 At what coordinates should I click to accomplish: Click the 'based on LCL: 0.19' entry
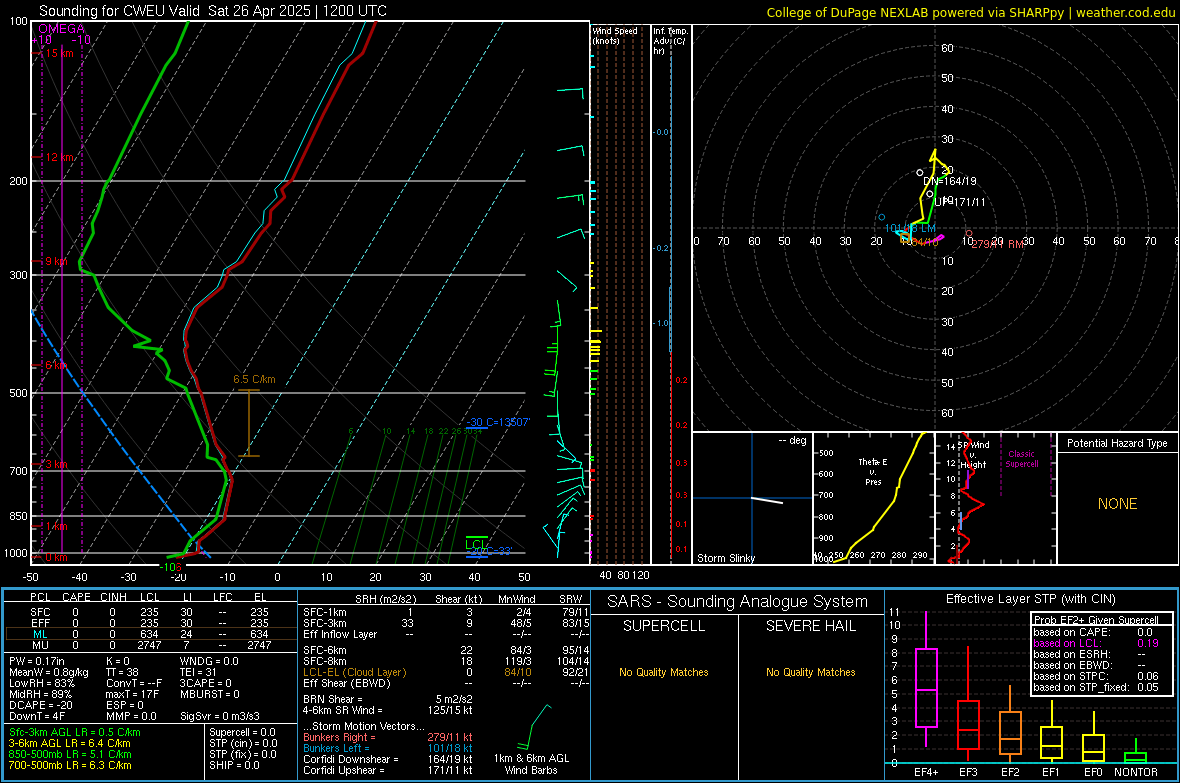pyautogui.click(x=1096, y=643)
